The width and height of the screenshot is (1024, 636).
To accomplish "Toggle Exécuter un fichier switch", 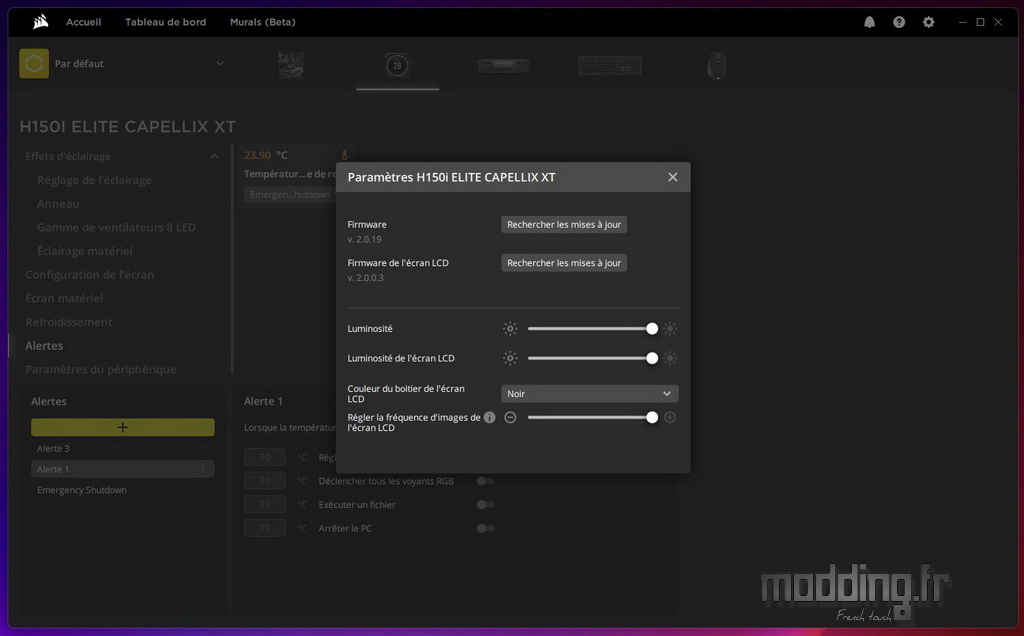I will pos(485,505).
